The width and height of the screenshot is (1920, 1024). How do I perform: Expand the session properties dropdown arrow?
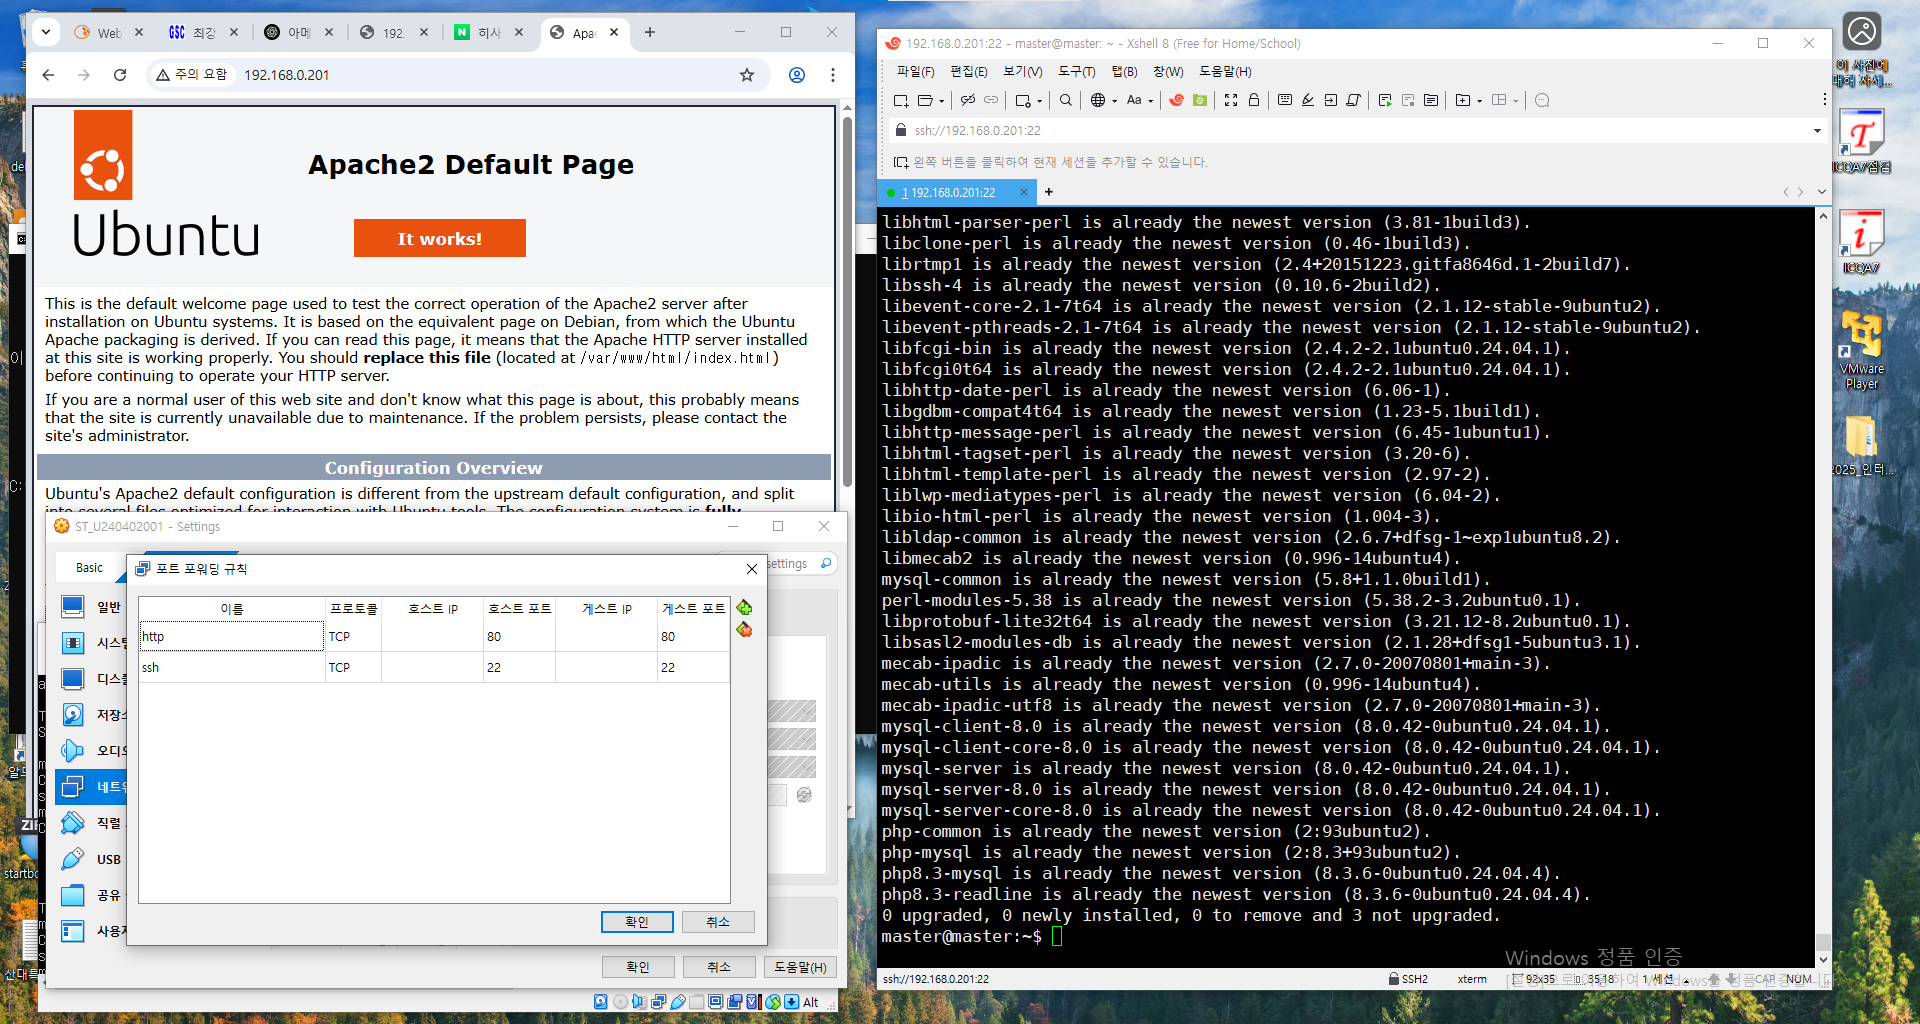click(1040, 101)
